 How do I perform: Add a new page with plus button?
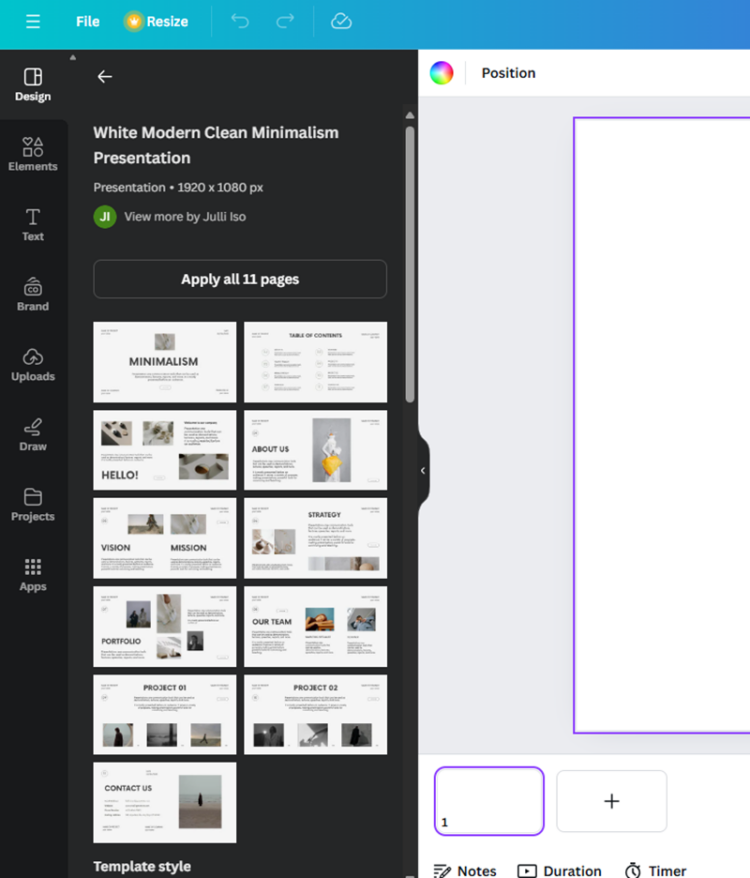pos(611,801)
